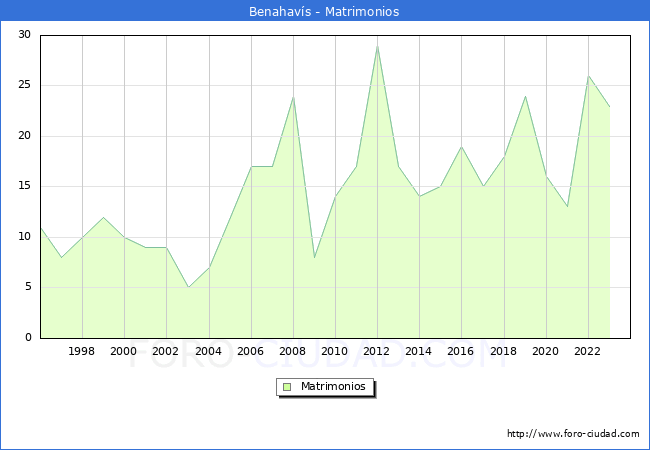Click the 2009 dip data point
The height and width of the screenshot is (450, 650).
[314, 257]
